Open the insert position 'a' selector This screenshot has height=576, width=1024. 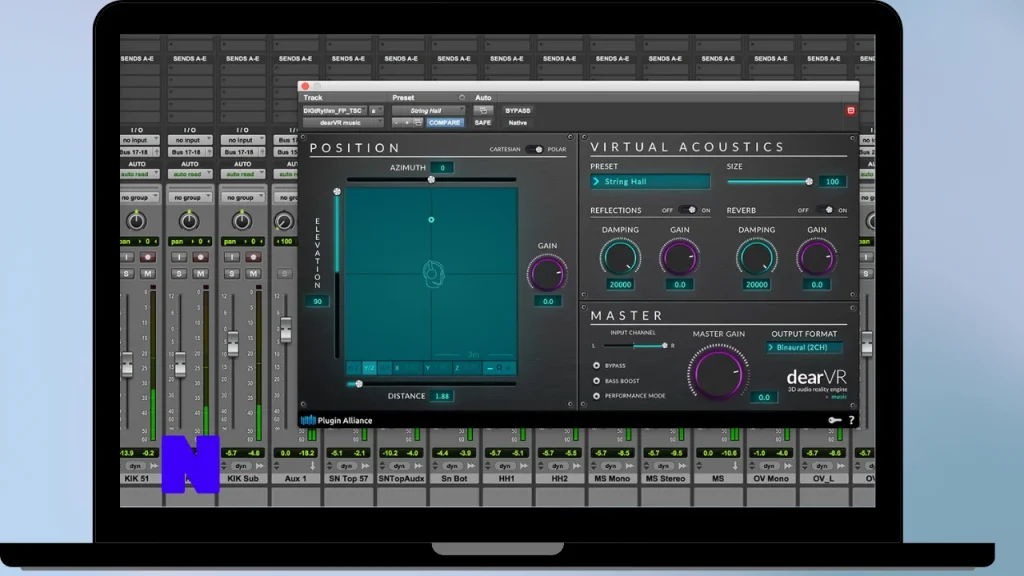click(376, 111)
